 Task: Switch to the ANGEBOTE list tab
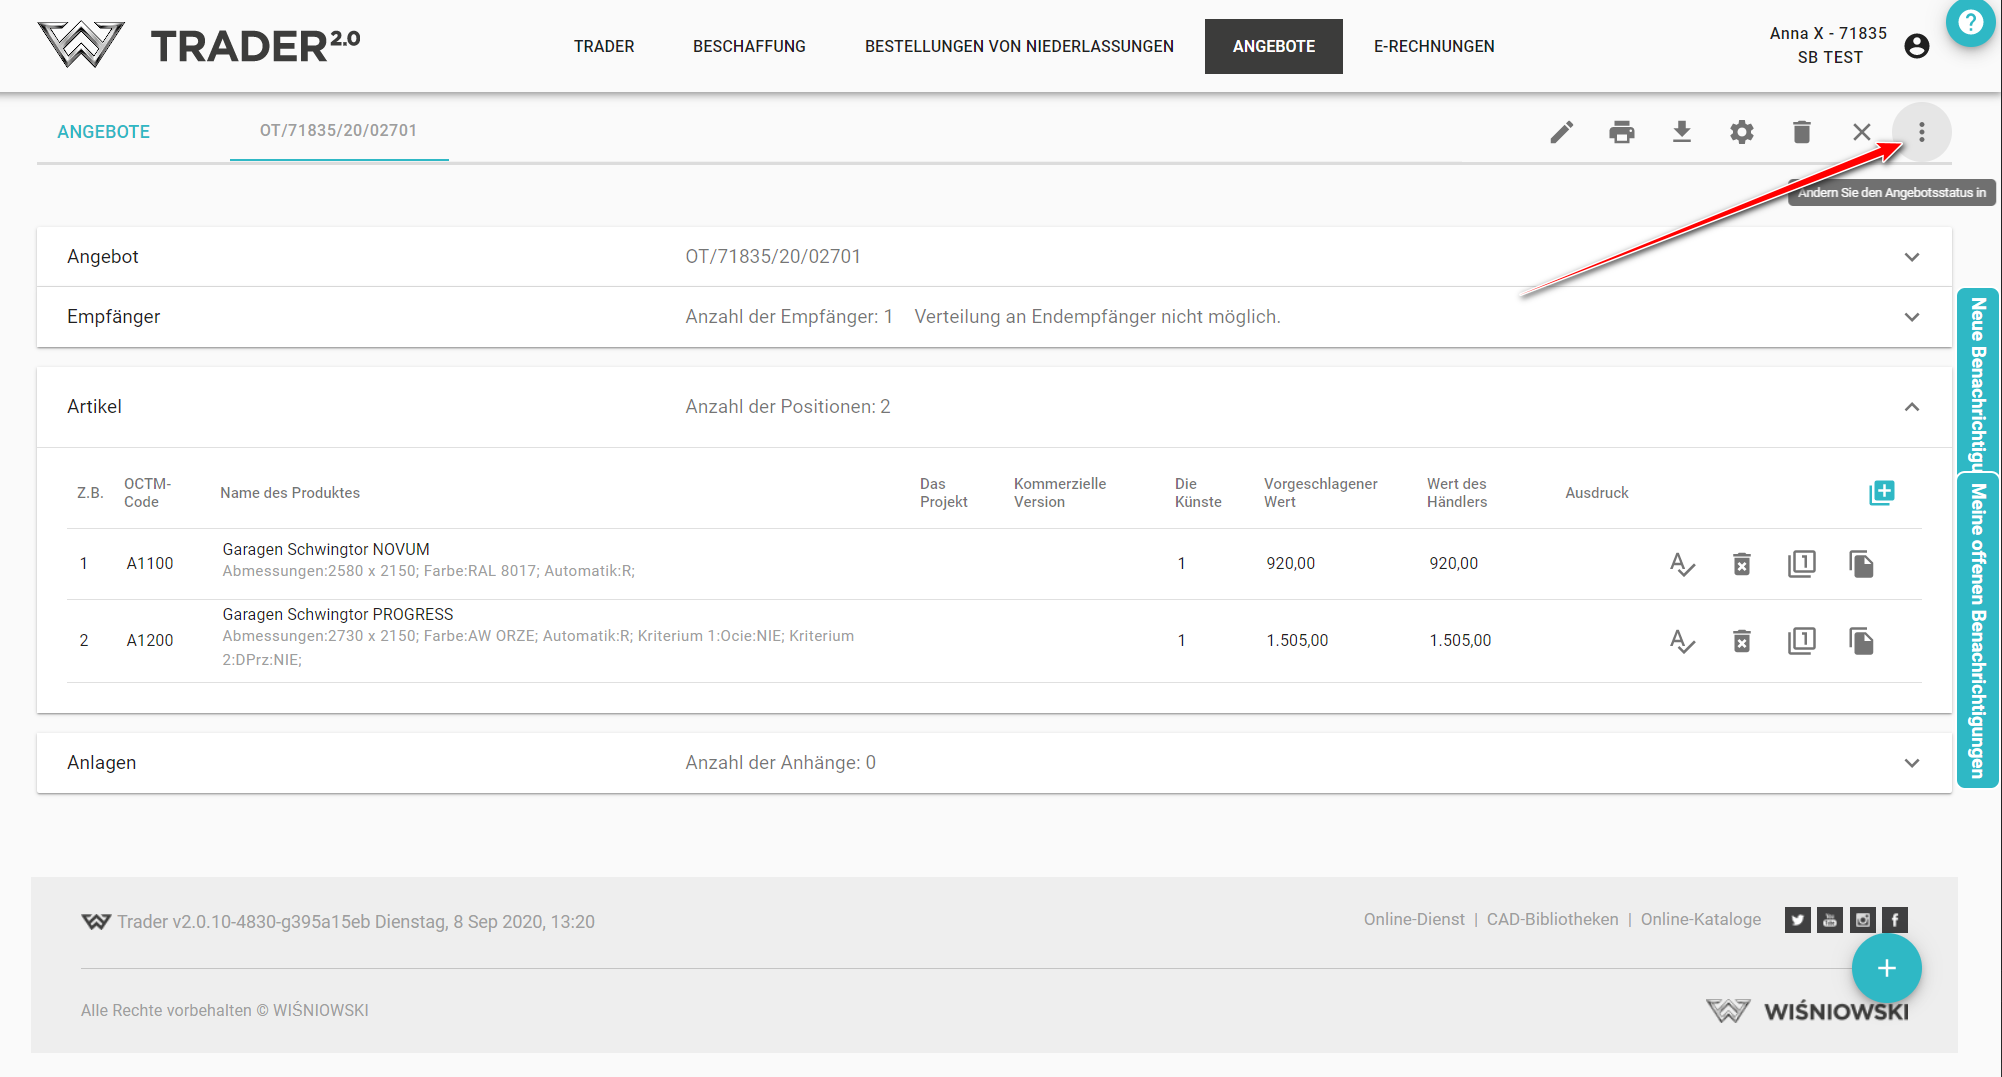pos(103,132)
